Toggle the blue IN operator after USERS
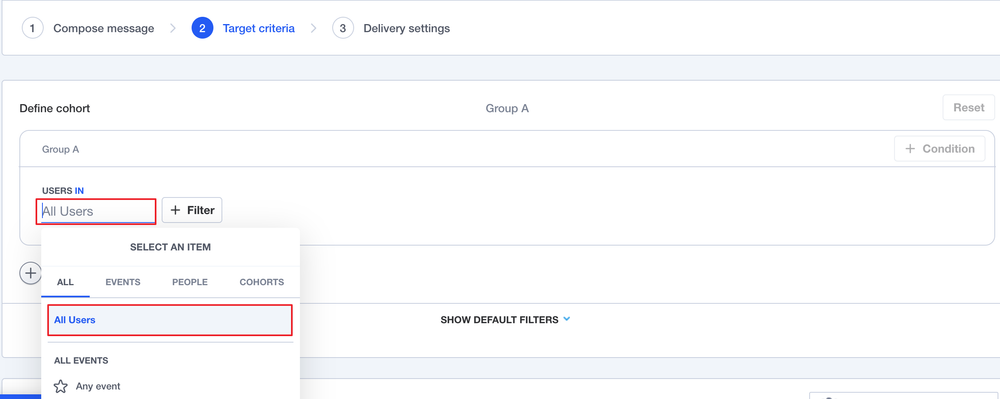 tap(79, 191)
